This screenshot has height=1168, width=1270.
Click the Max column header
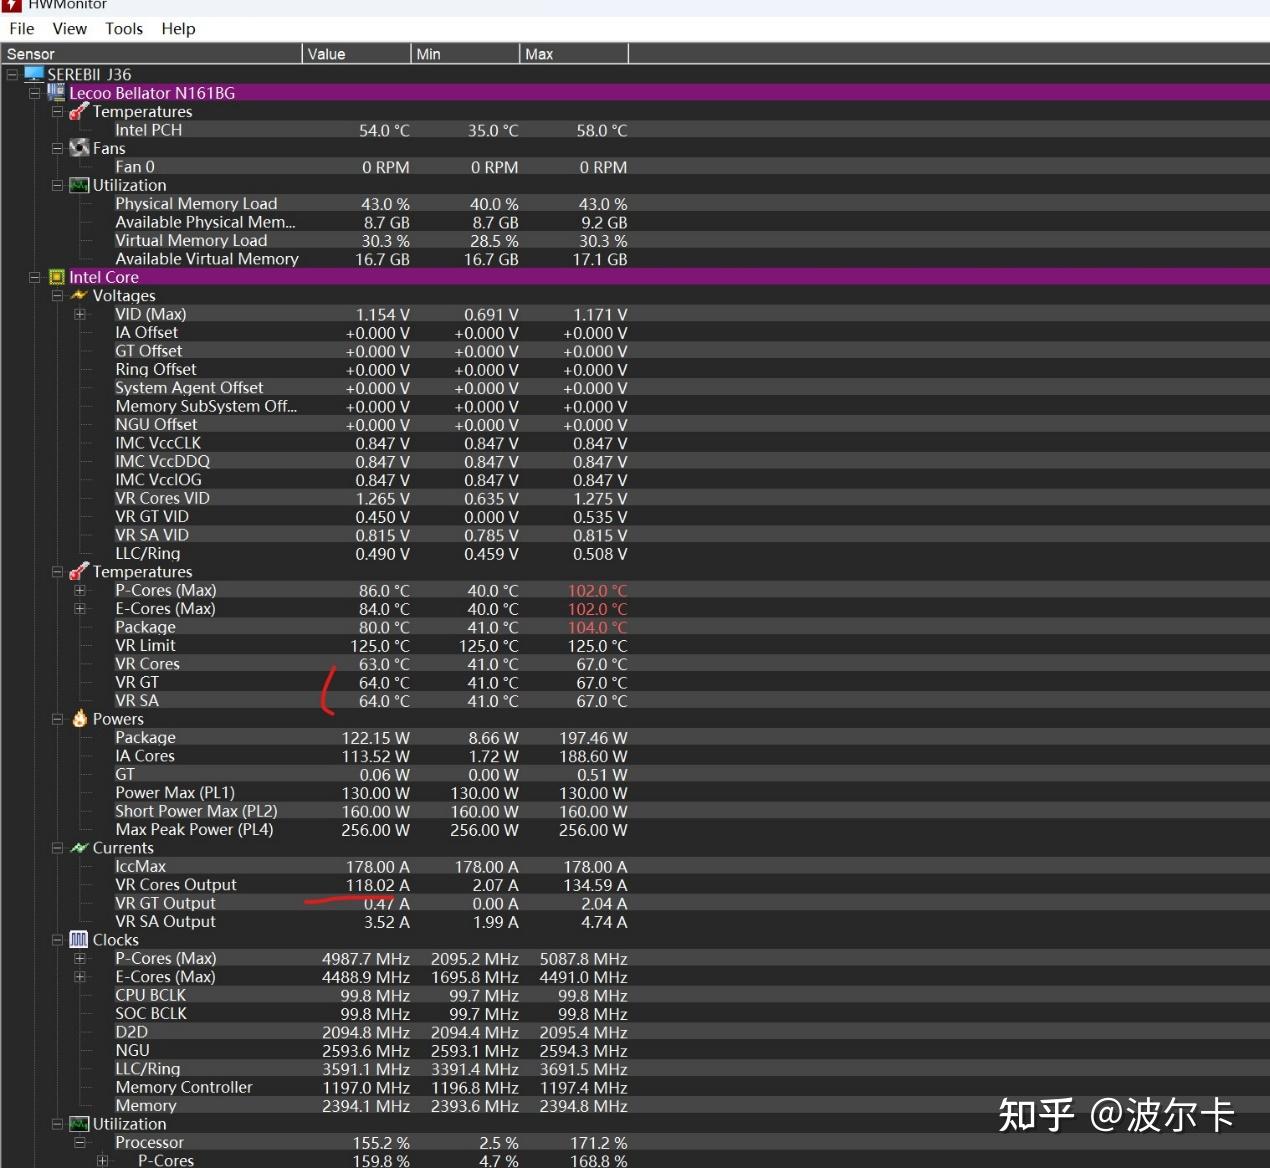(575, 53)
